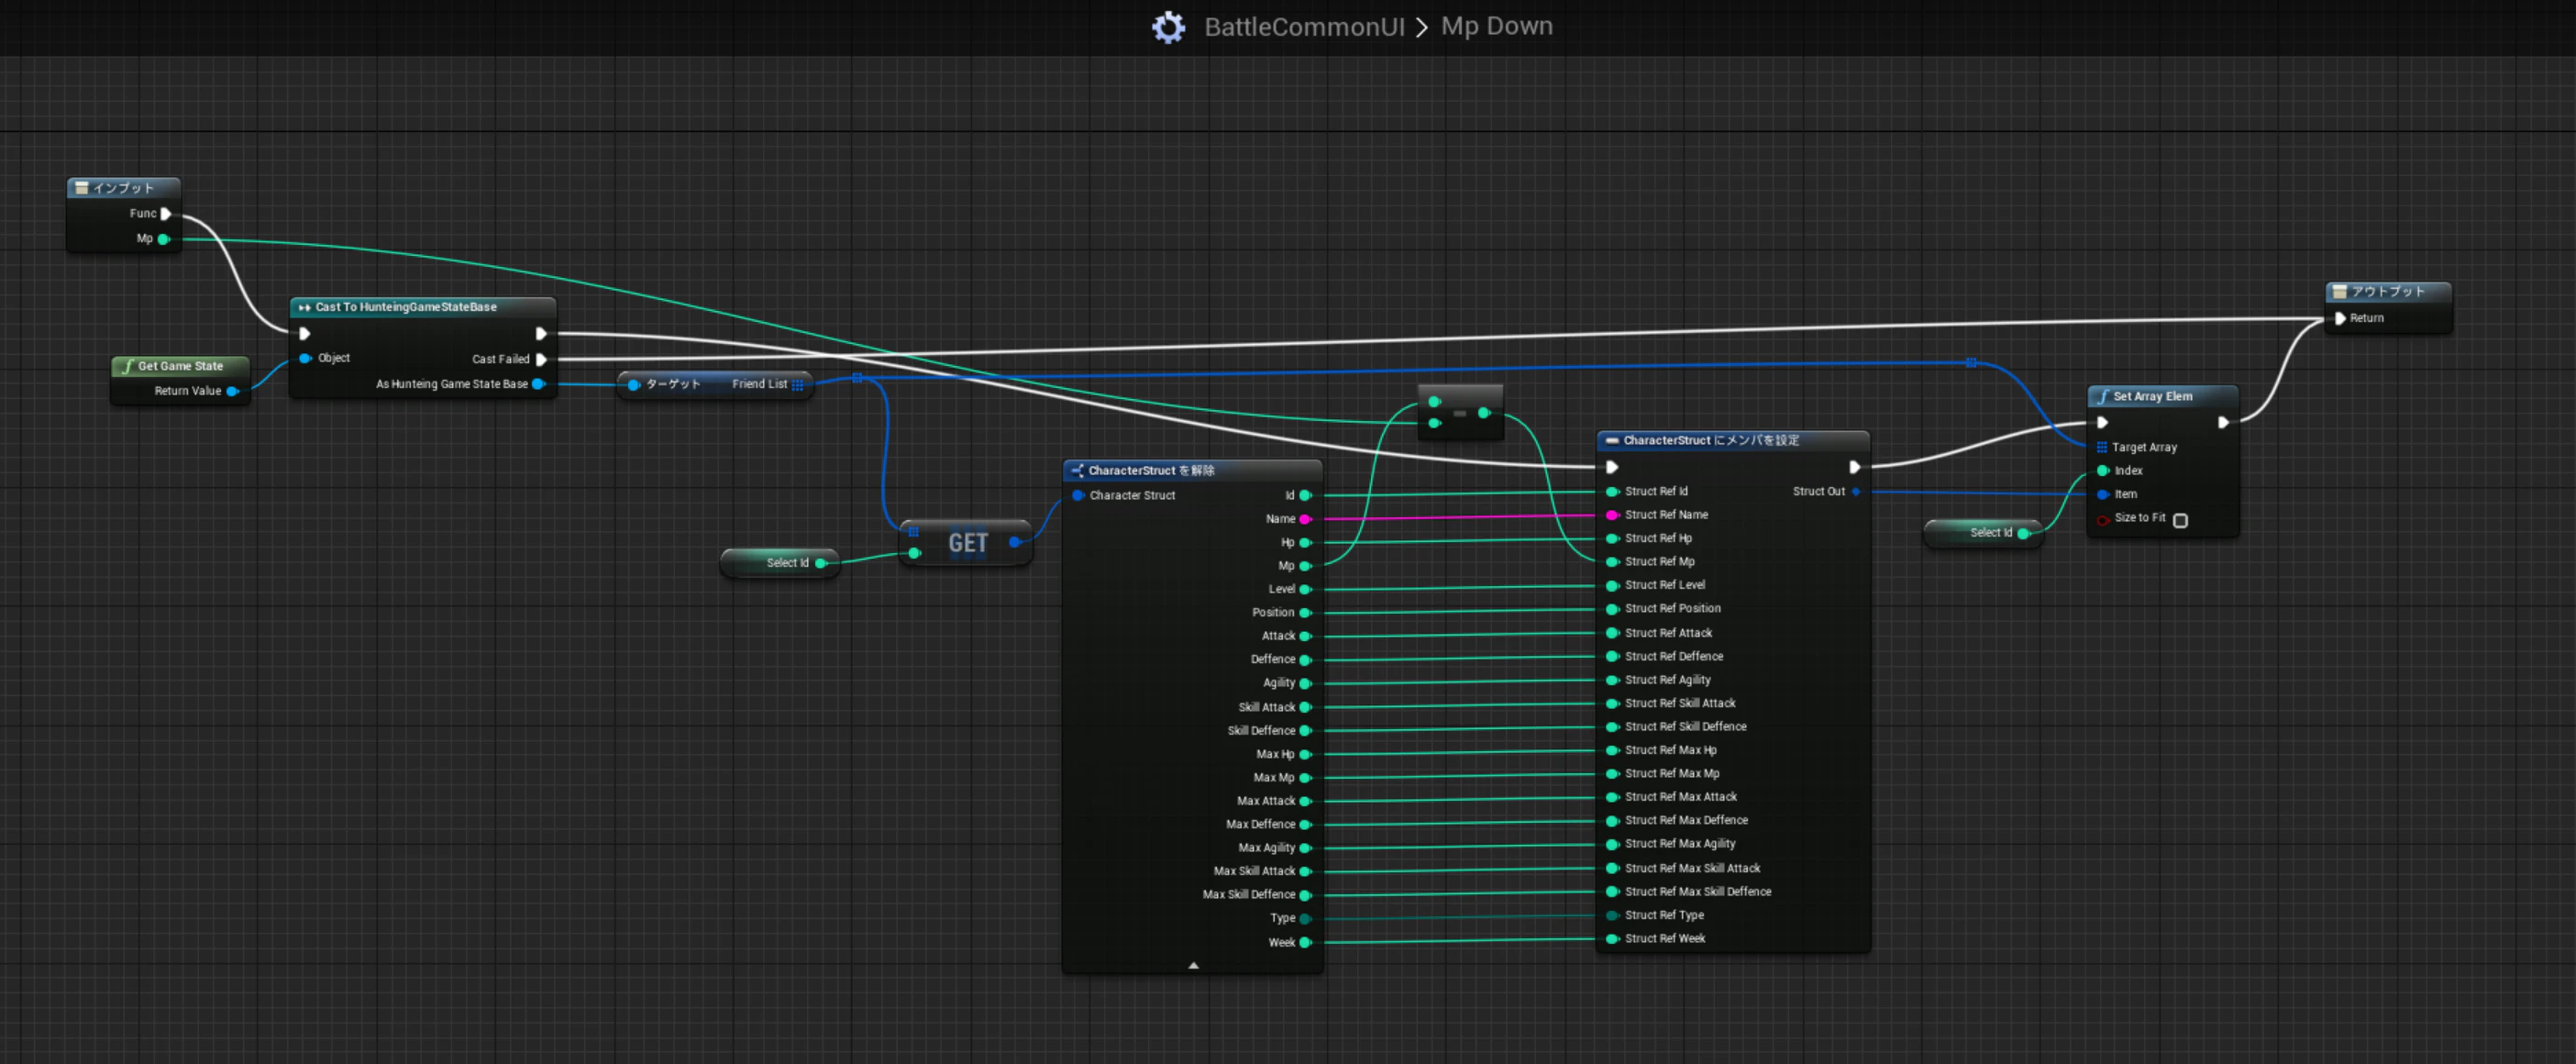Select the Select Id variable near GET

pyautogui.click(x=780, y=563)
